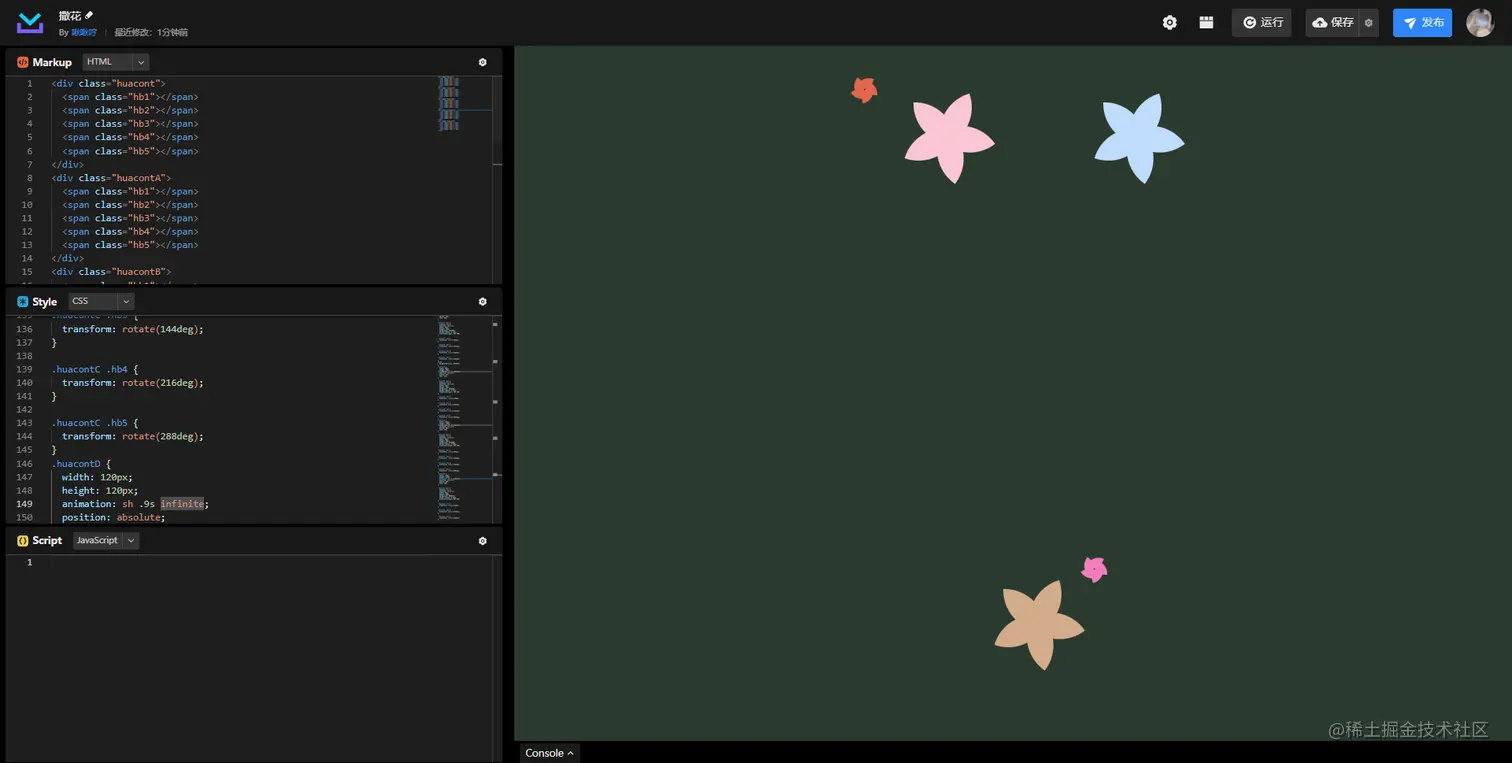Click line number 149 in the Style editor
The image size is (1512, 763).
point(24,504)
